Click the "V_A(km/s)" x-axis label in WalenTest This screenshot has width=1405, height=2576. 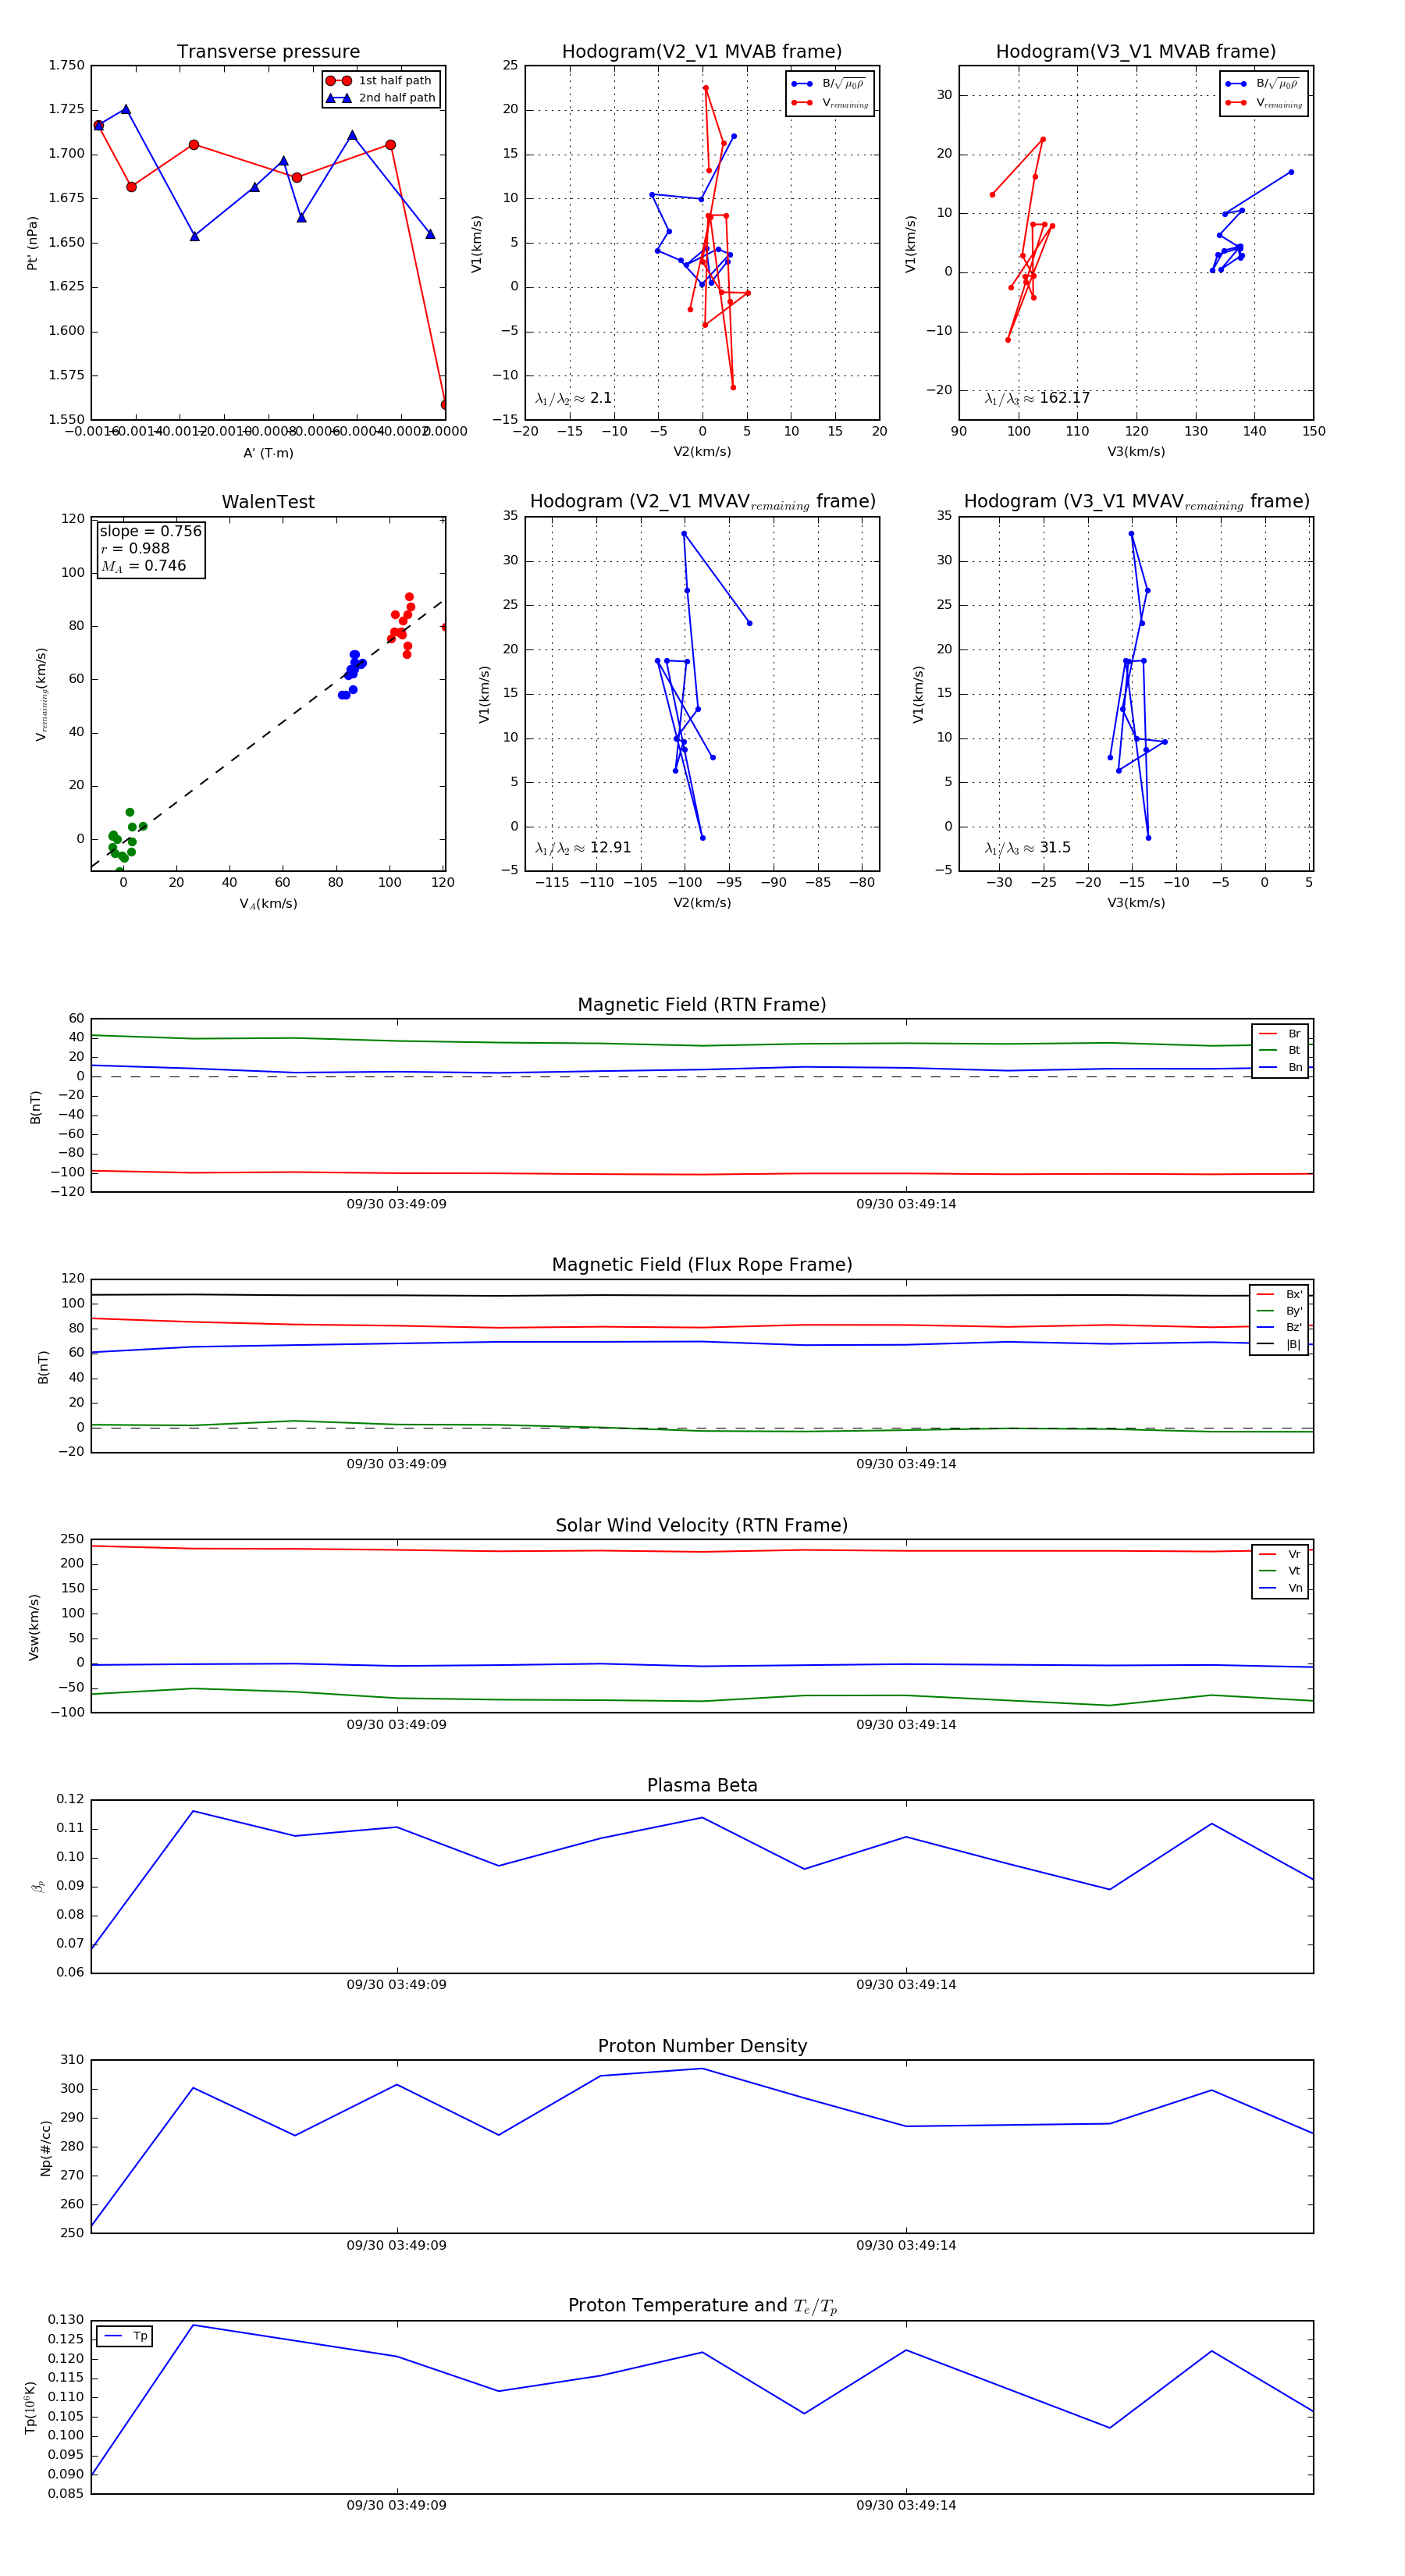[268, 904]
